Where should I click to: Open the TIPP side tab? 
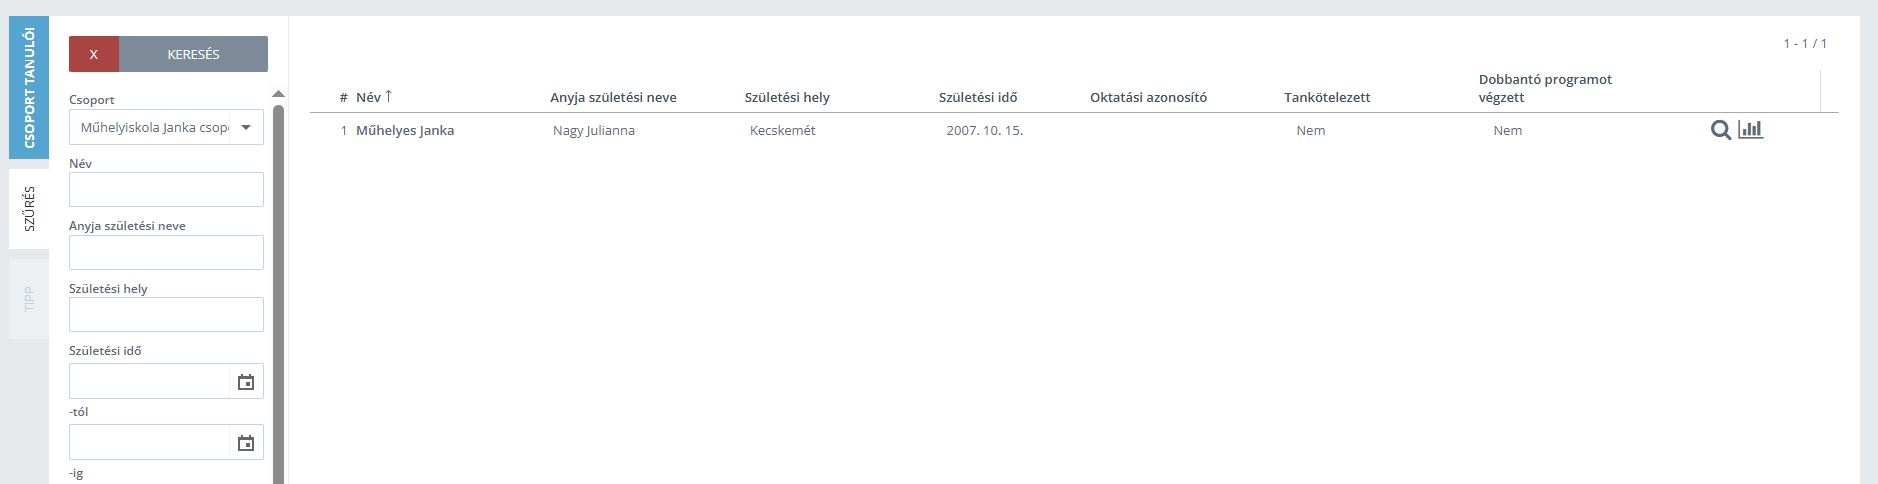click(x=29, y=298)
